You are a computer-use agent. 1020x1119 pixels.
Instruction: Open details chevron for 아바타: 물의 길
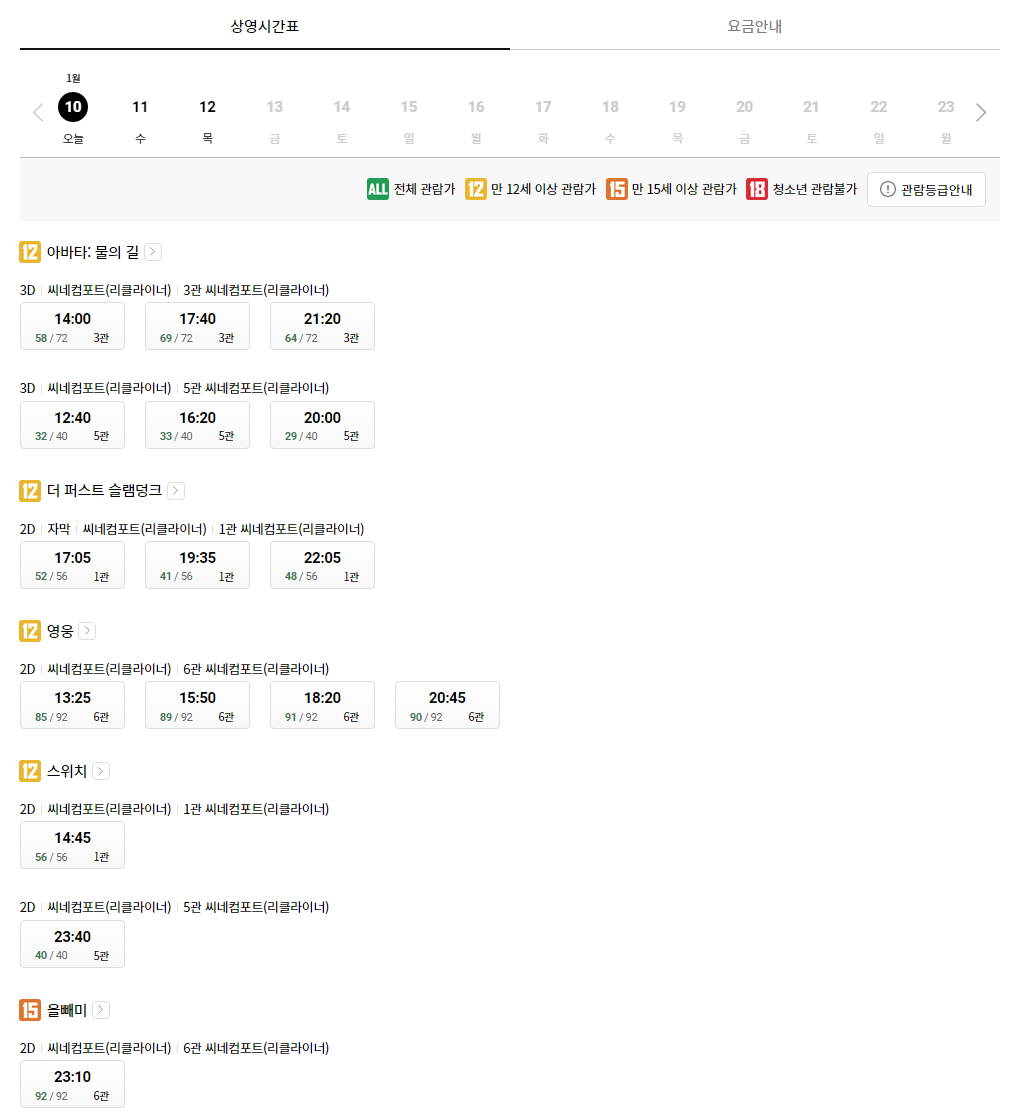[153, 252]
